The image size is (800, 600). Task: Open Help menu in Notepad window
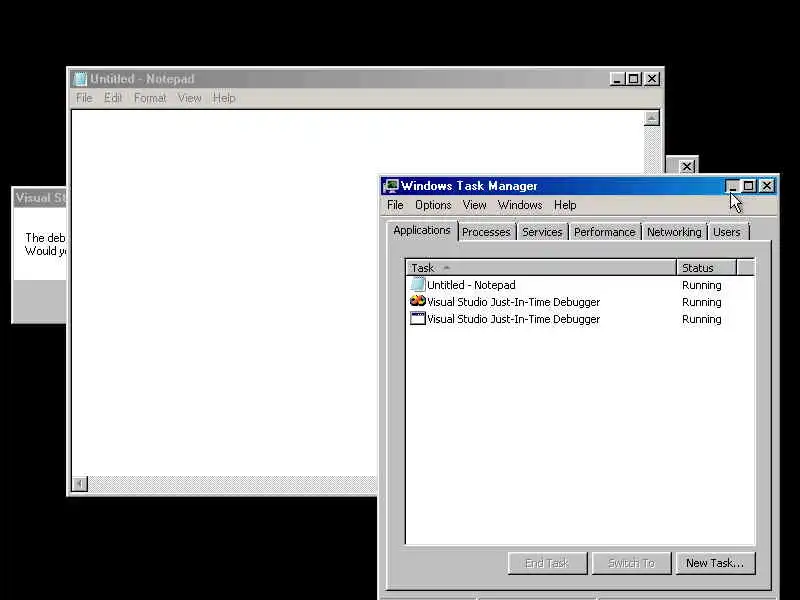[224, 98]
